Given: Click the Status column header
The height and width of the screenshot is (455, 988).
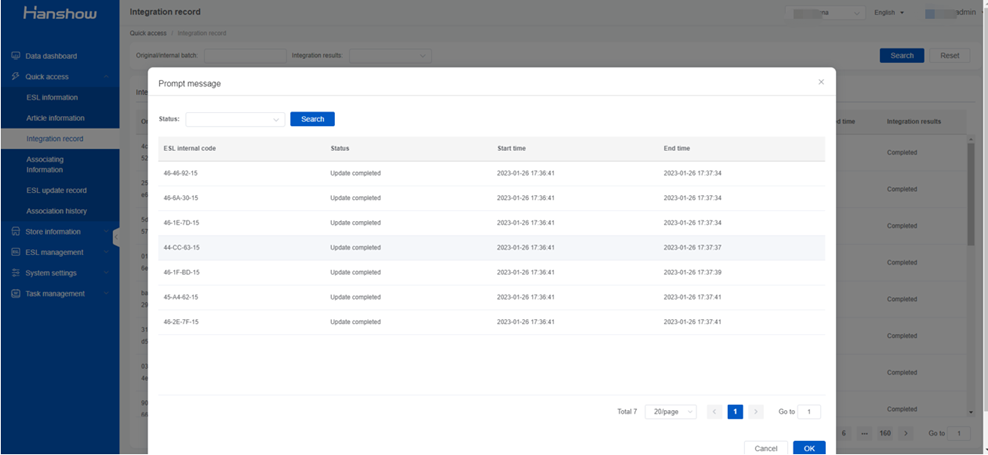Looking at the screenshot, I should (x=340, y=149).
